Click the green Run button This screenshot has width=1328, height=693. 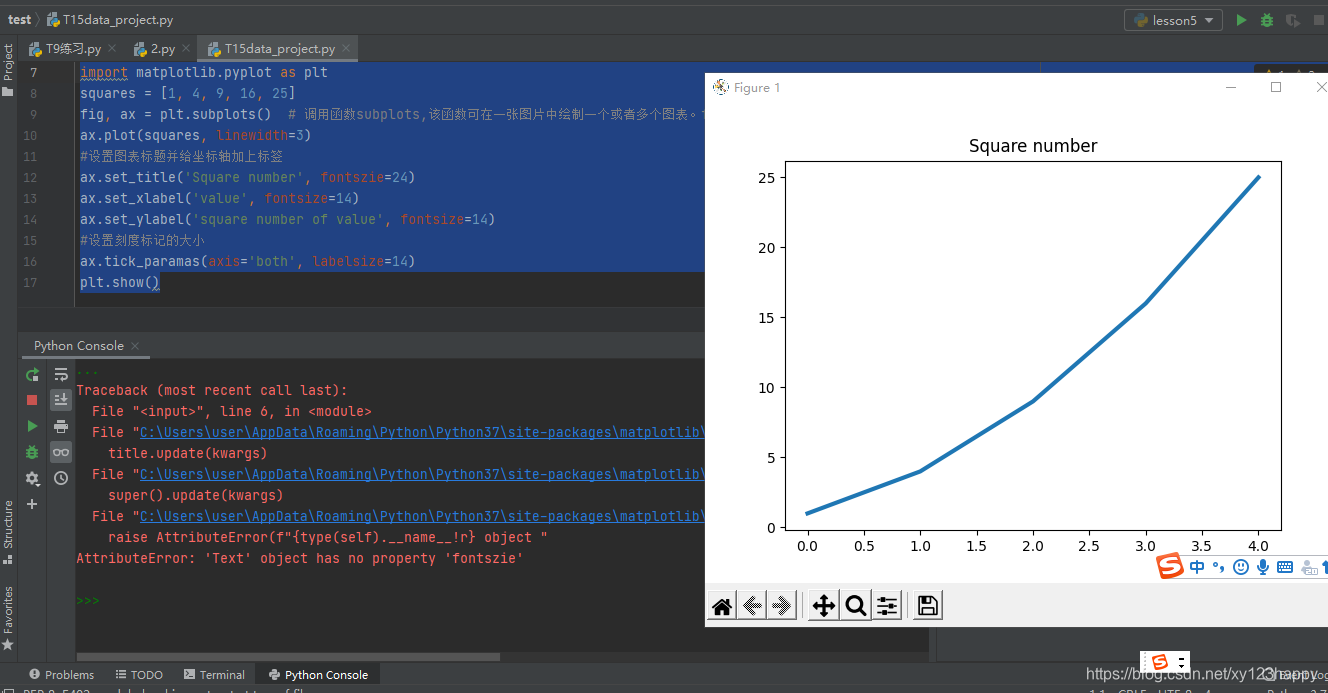click(1241, 20)
